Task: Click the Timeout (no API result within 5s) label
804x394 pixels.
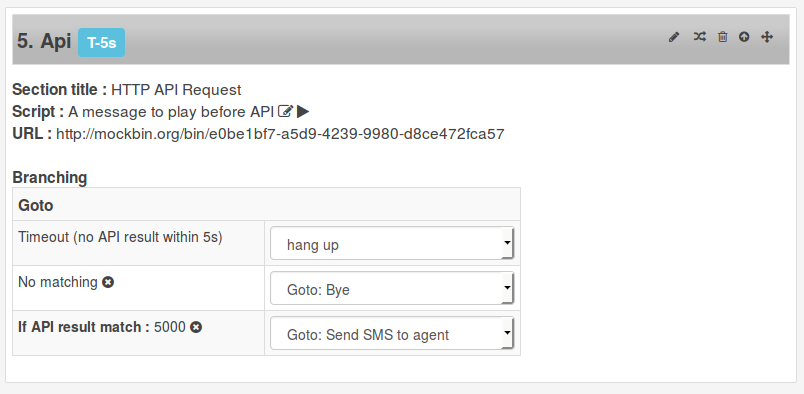Action: click(120, 237)
